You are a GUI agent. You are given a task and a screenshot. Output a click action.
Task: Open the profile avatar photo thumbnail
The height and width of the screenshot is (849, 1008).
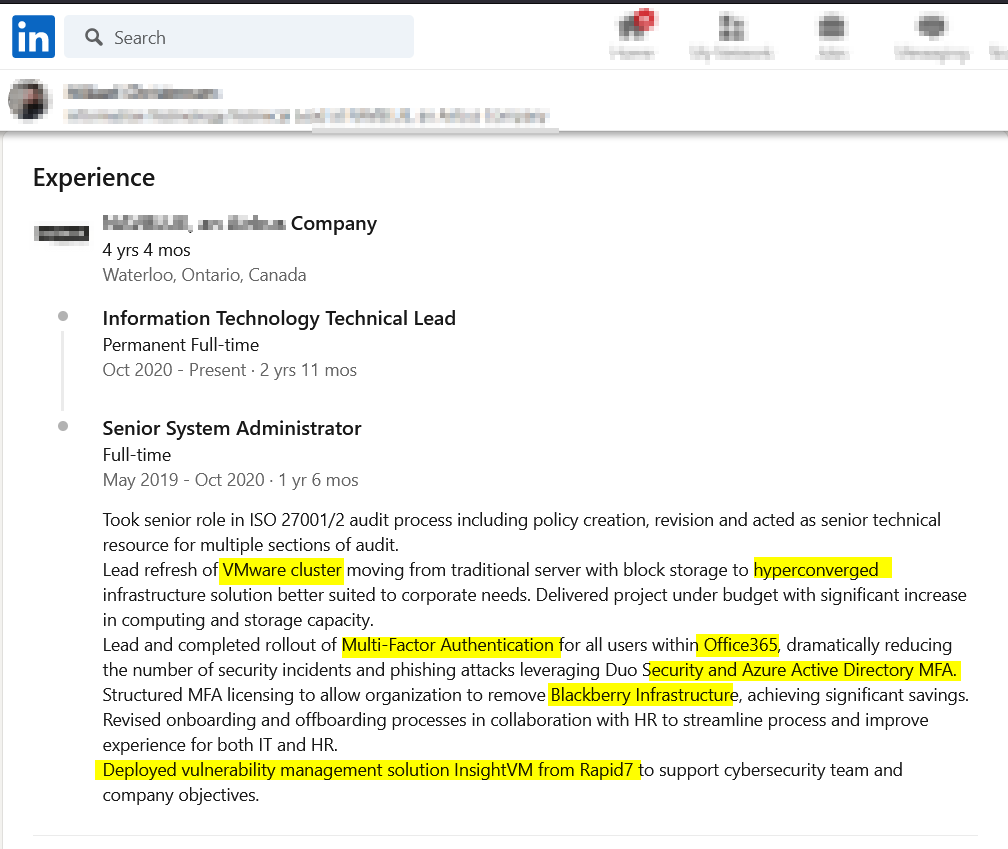pos(29,100)
